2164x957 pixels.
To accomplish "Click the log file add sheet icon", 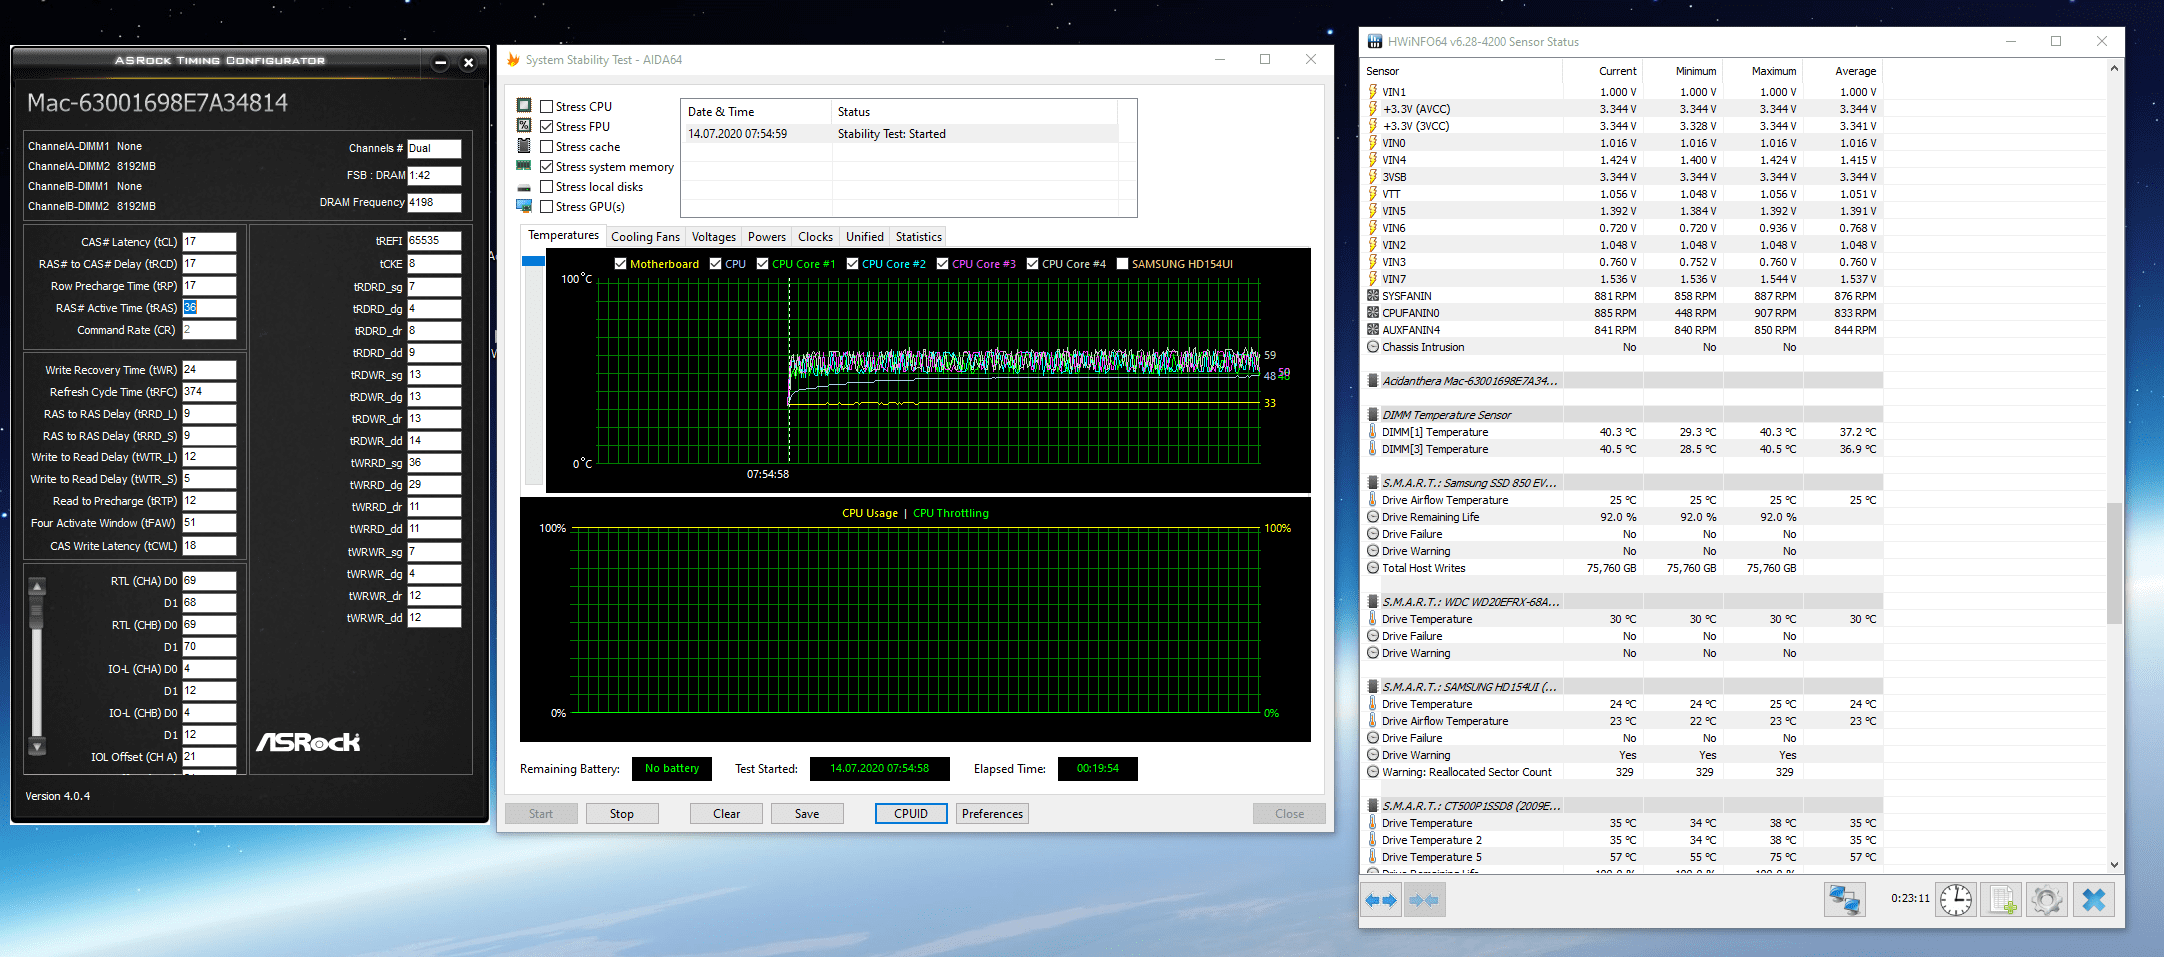I will click(x=2003, y=900).
